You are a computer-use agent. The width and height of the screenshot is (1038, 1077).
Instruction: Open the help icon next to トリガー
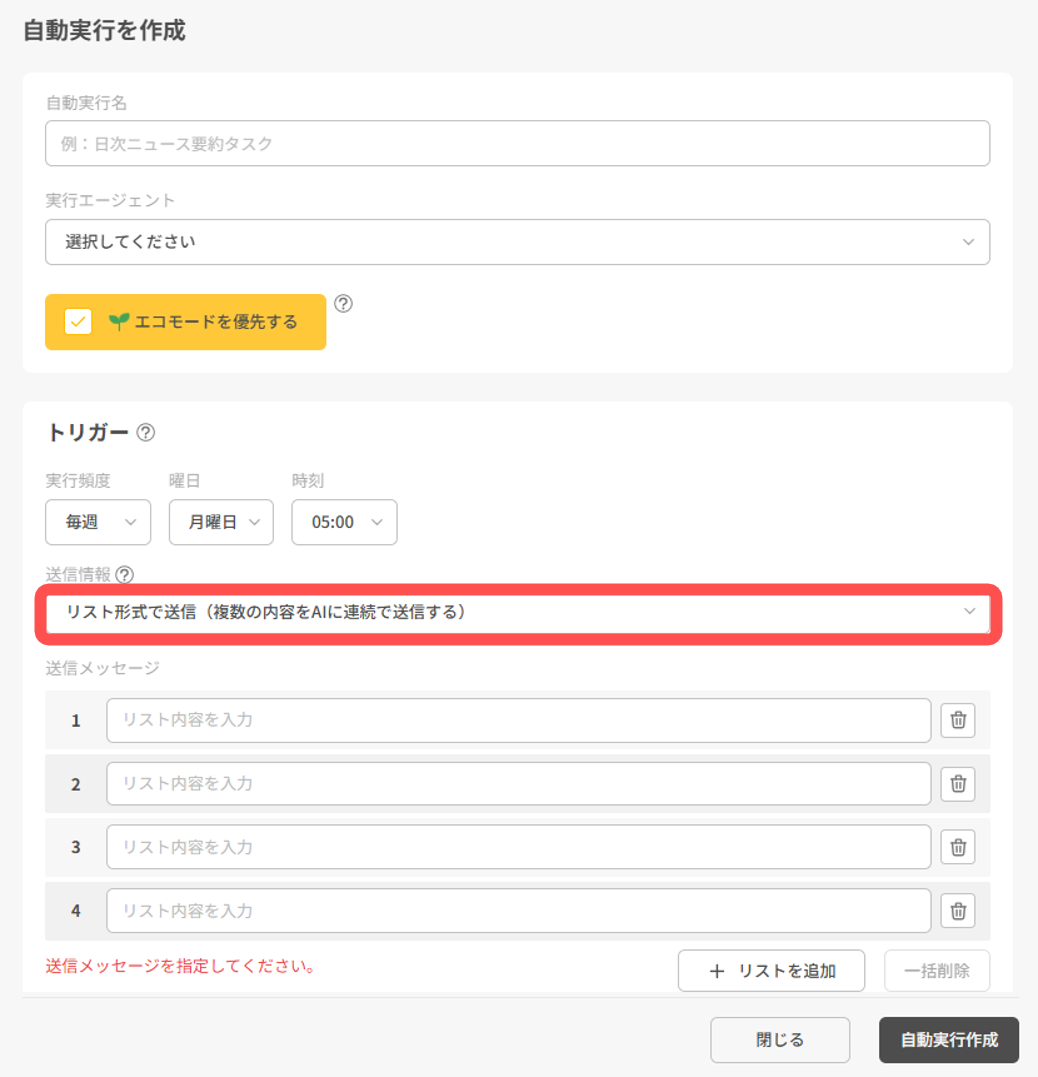click(x=146, y=433)
